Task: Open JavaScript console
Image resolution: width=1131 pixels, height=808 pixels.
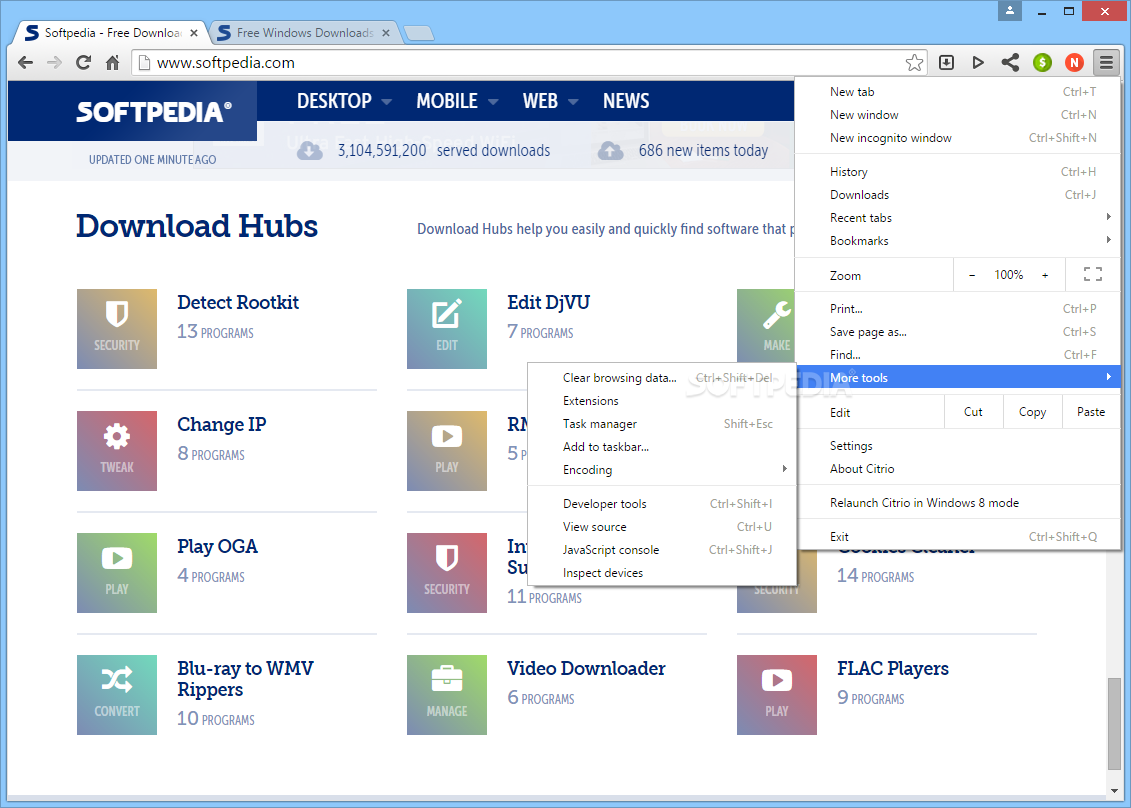Action: 662,550
